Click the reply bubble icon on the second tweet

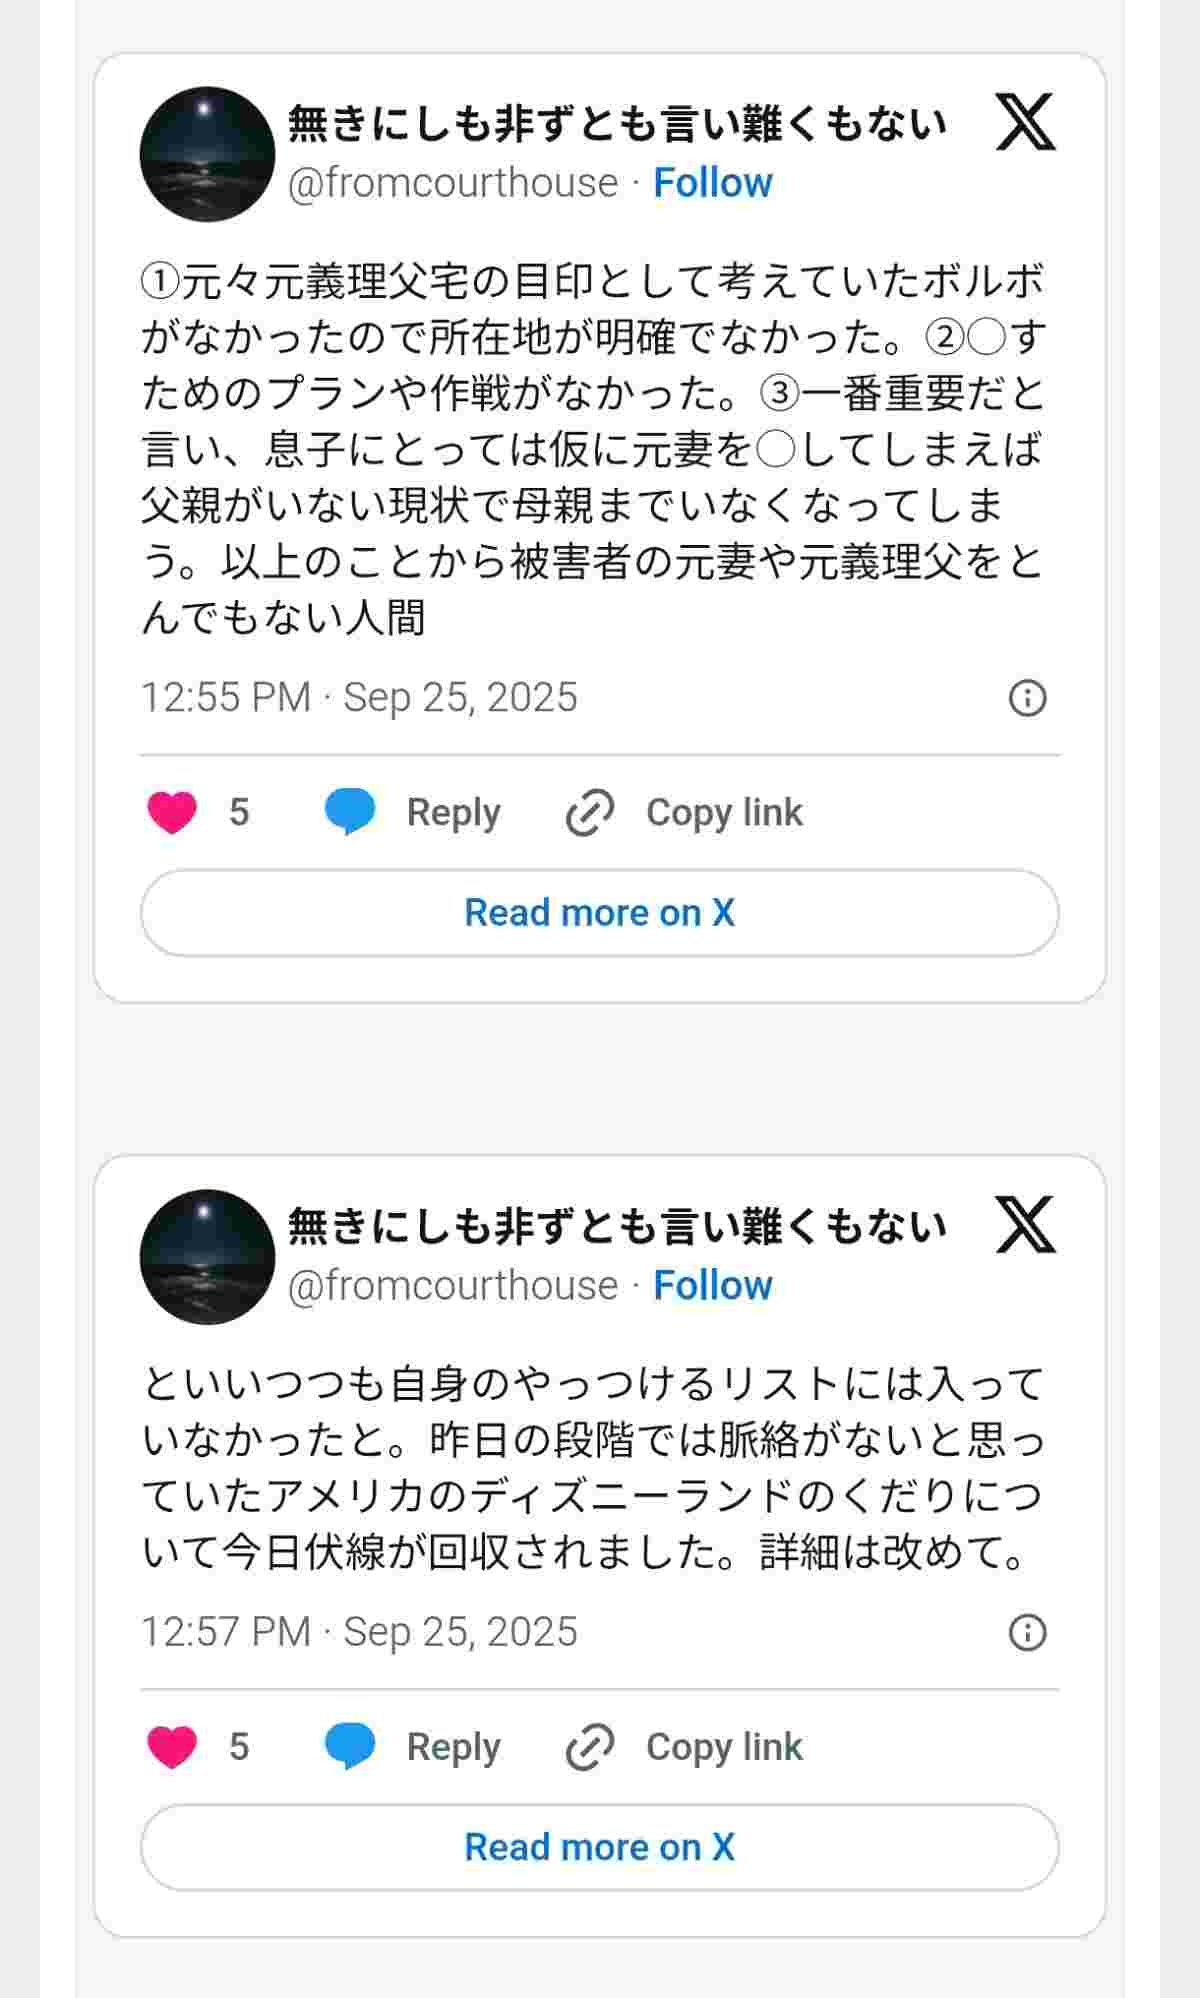pos(350,1746)
